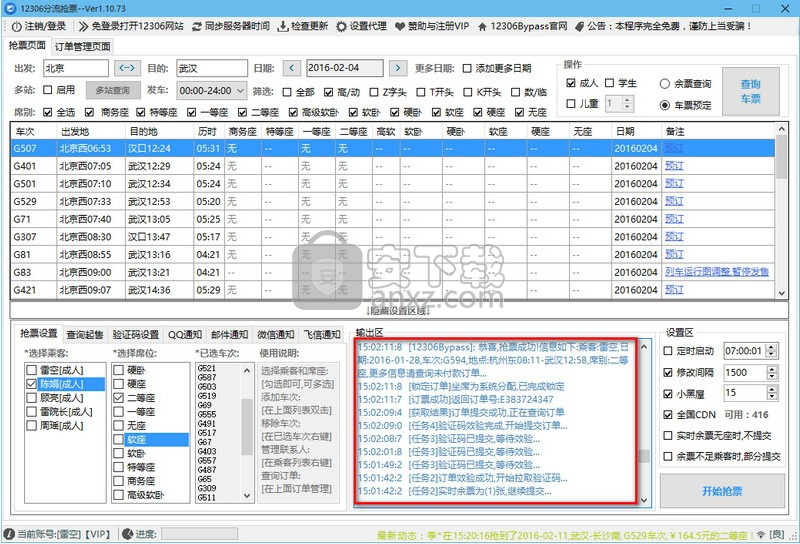Click 检查更新 download icon
This screenshot has height=544, width=800.
[x=283, y=26]
